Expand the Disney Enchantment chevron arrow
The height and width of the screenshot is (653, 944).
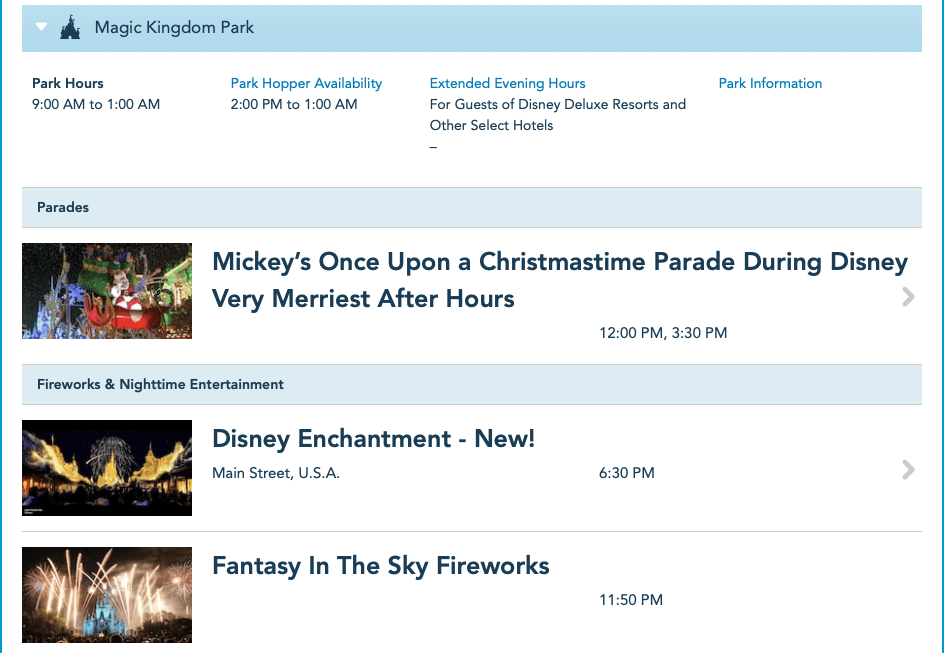tap(908, 470)
